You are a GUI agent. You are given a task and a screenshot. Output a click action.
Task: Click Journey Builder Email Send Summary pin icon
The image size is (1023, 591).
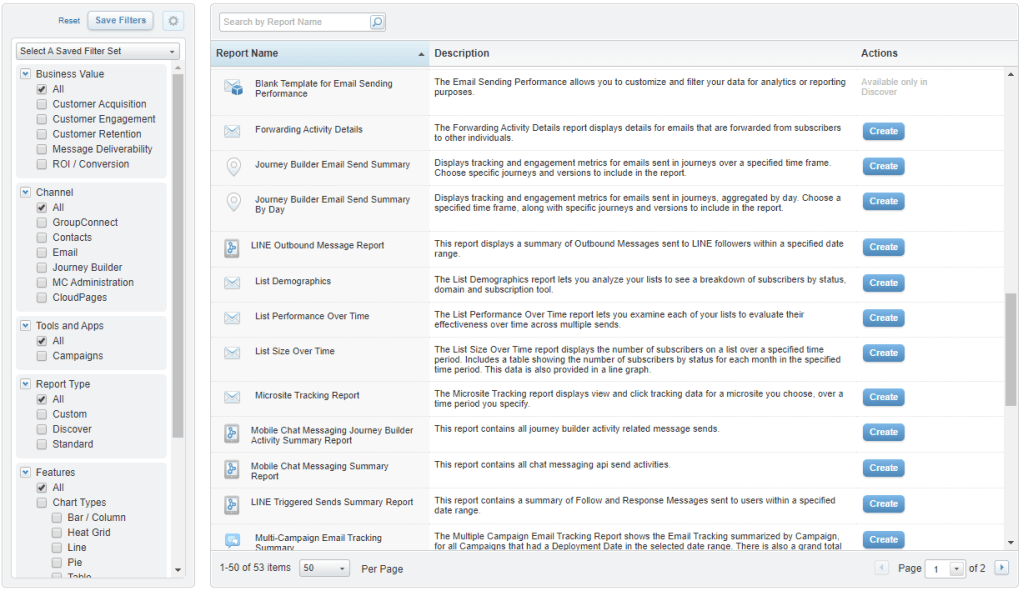[233, 166]
